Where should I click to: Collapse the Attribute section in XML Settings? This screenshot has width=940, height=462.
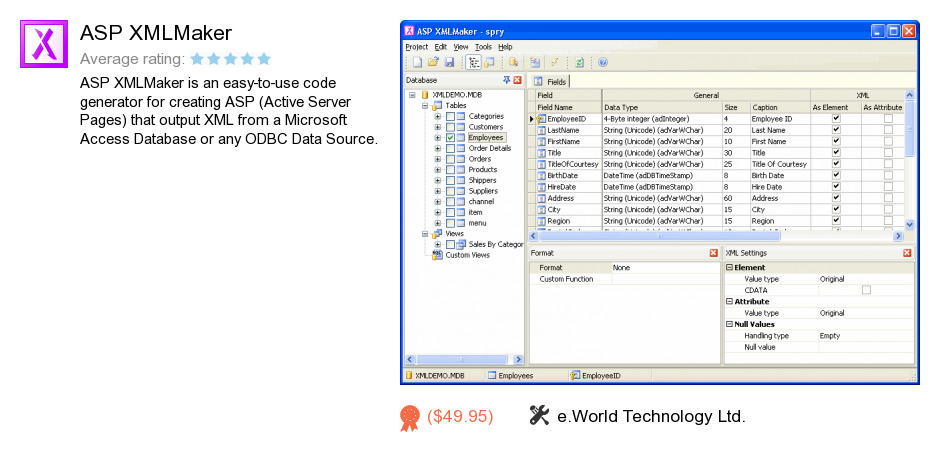[x=730, y=301]
